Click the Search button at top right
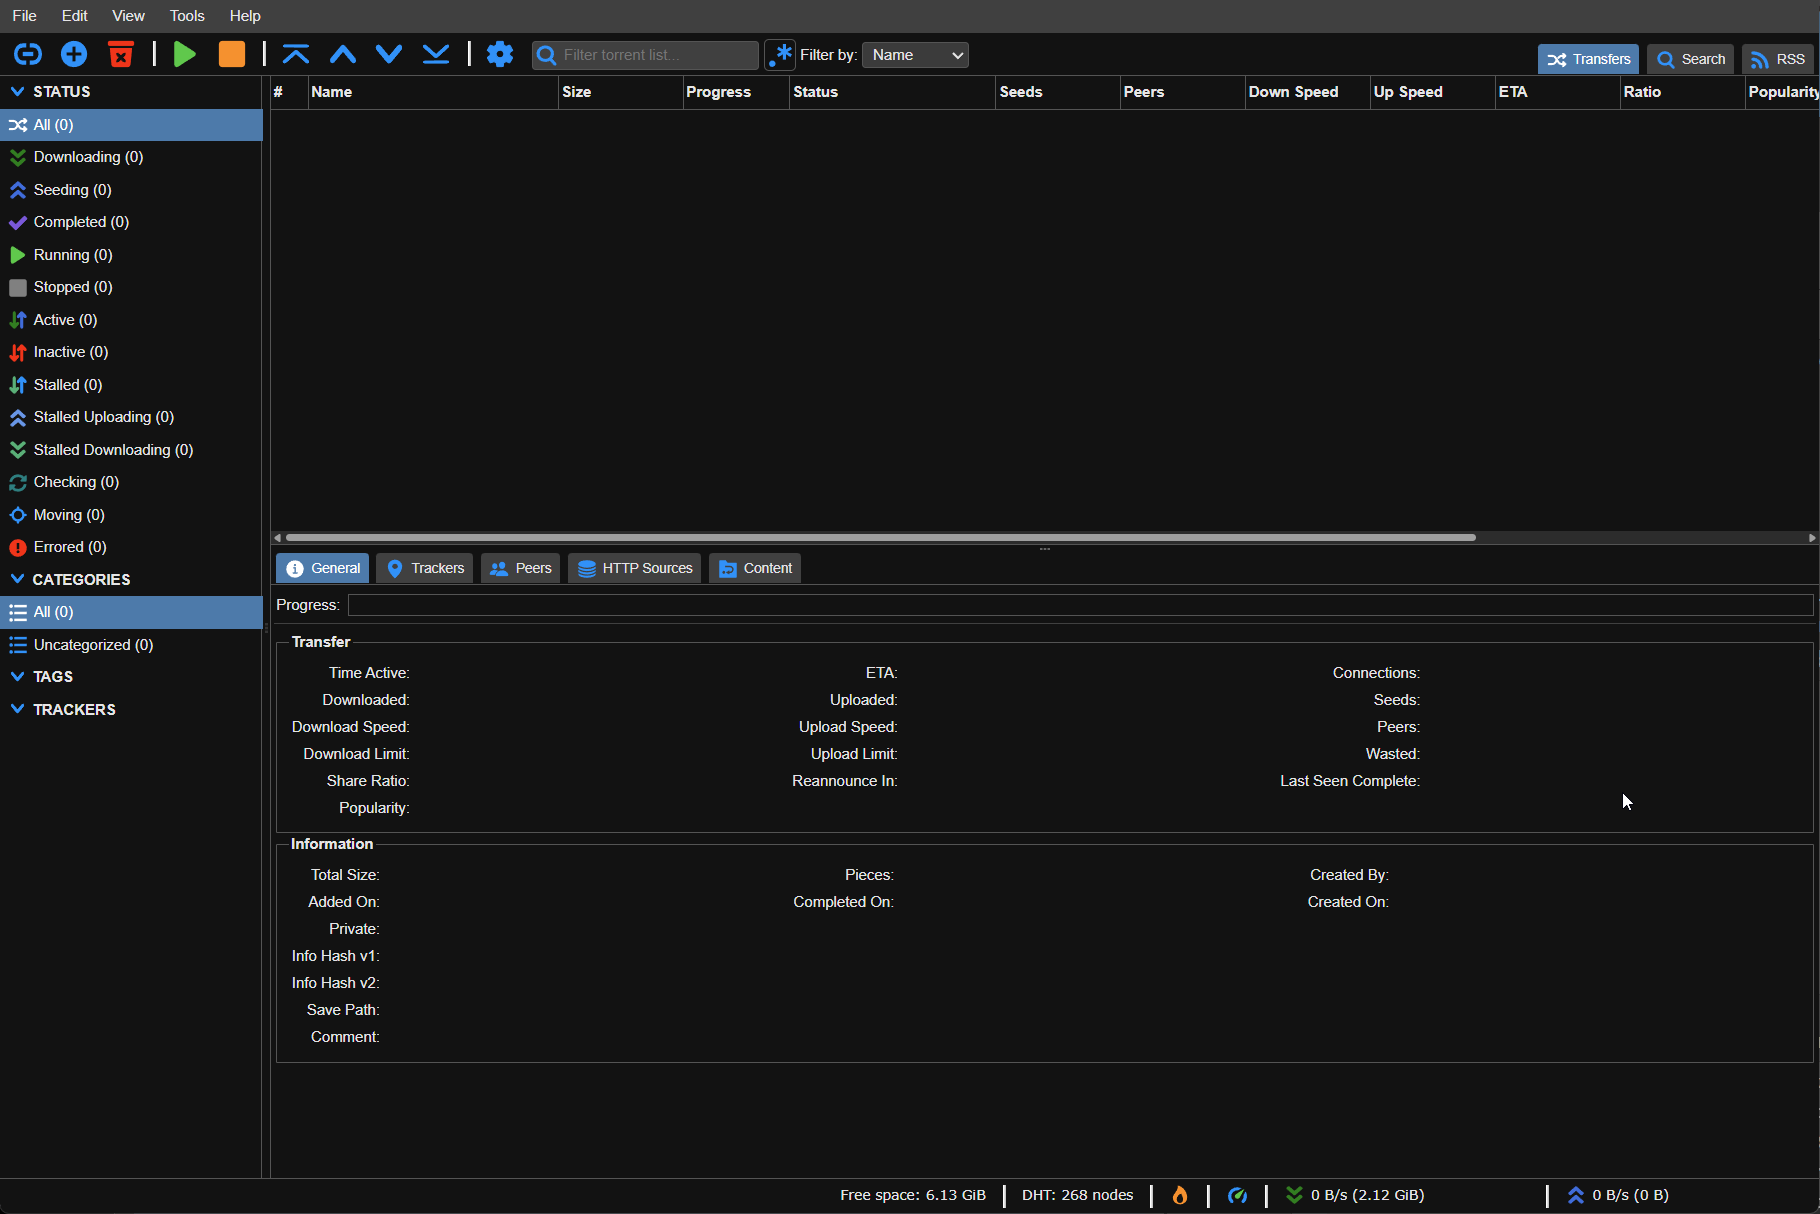 pyautogui.click(x=1691, y=59)
